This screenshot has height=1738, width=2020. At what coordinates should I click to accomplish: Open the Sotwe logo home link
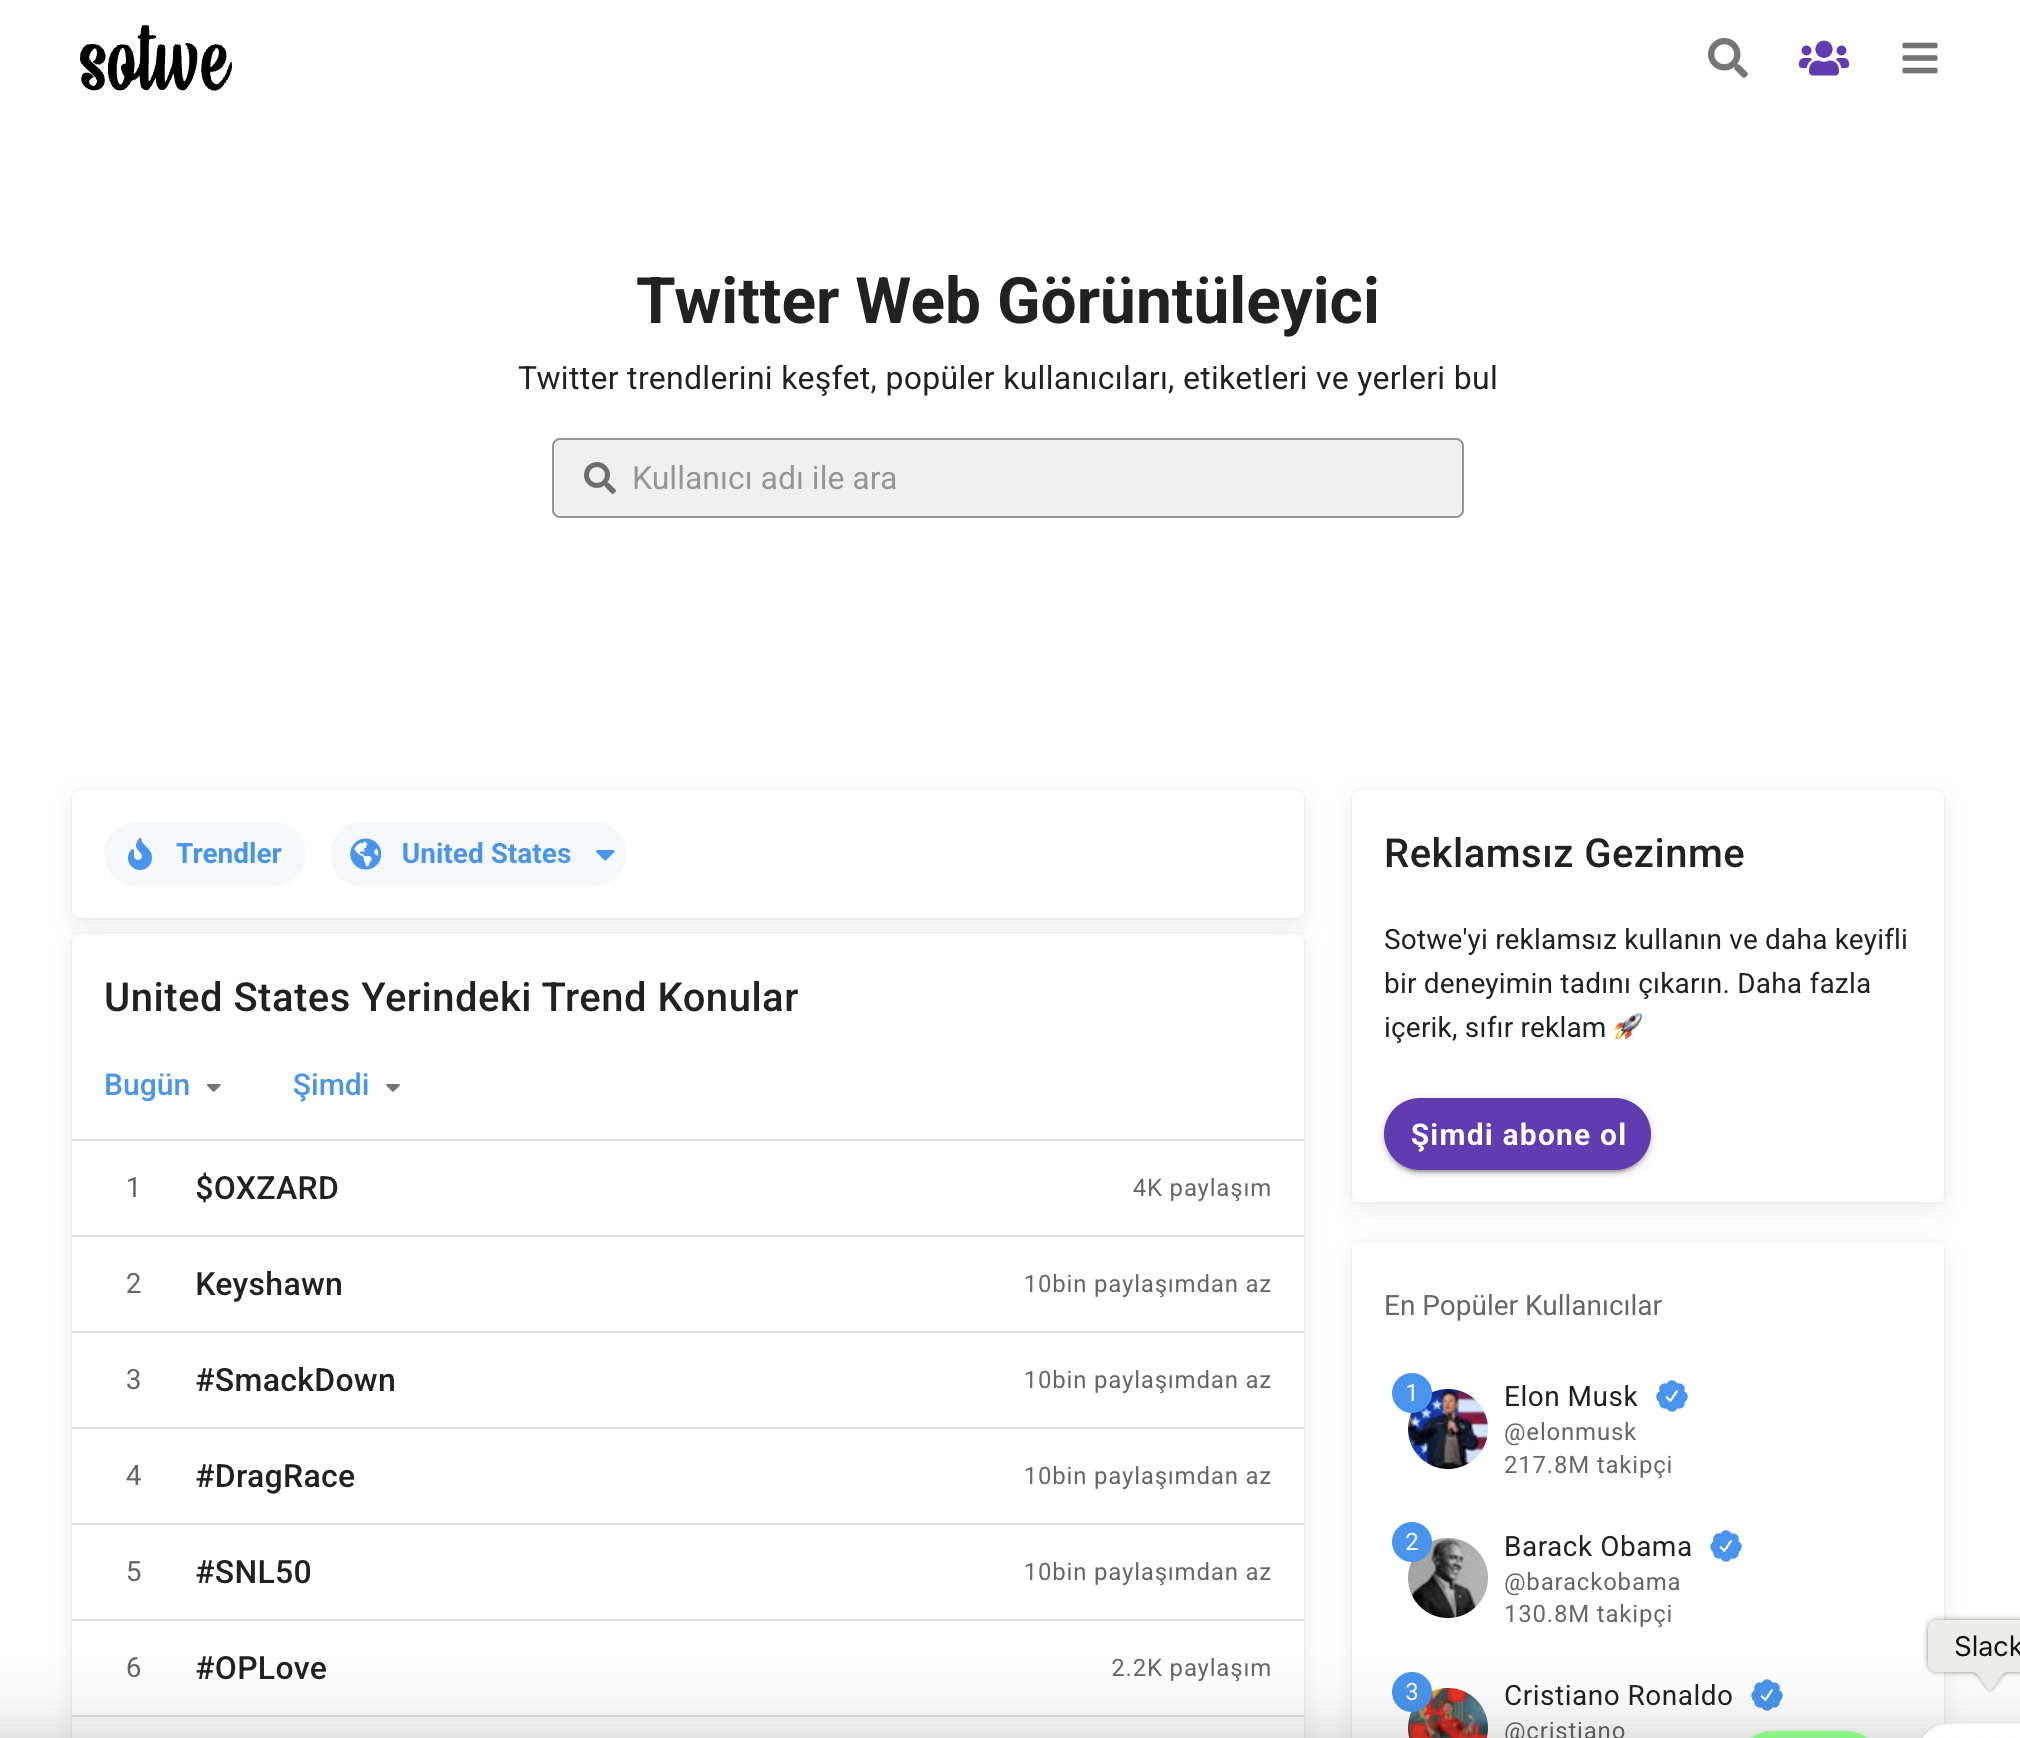coord(155,59)
